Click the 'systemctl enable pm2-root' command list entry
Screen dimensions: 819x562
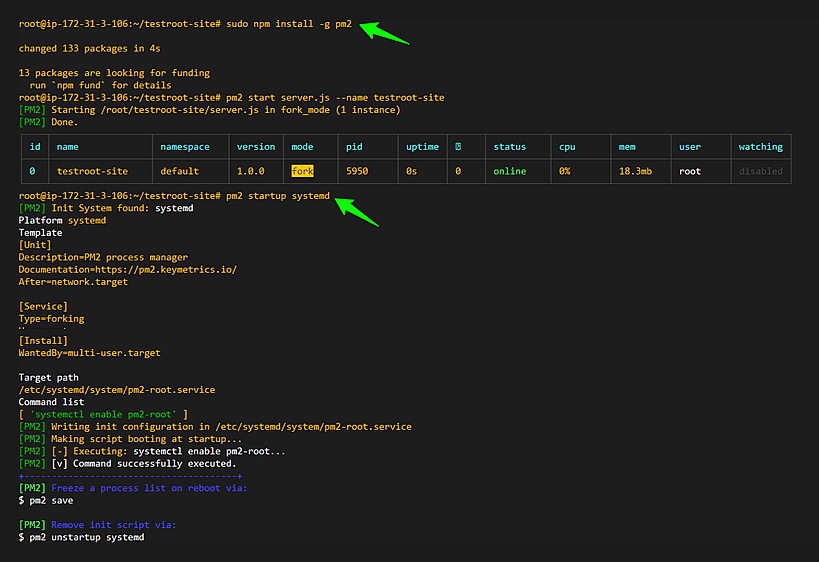(103, 414)
